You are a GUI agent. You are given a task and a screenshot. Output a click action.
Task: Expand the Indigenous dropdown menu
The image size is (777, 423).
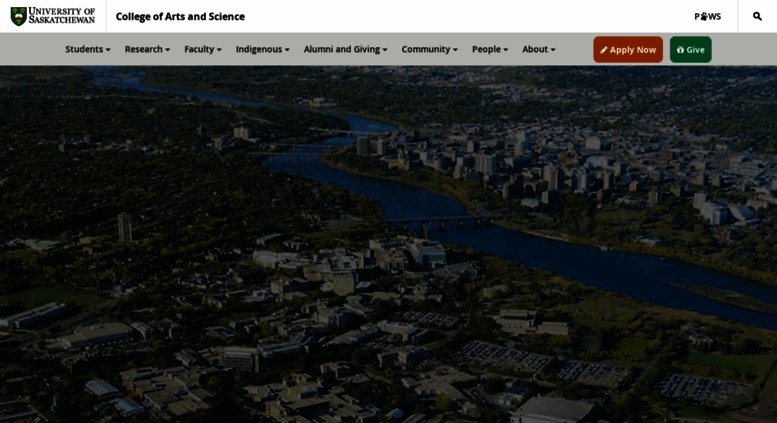[263, 49]
